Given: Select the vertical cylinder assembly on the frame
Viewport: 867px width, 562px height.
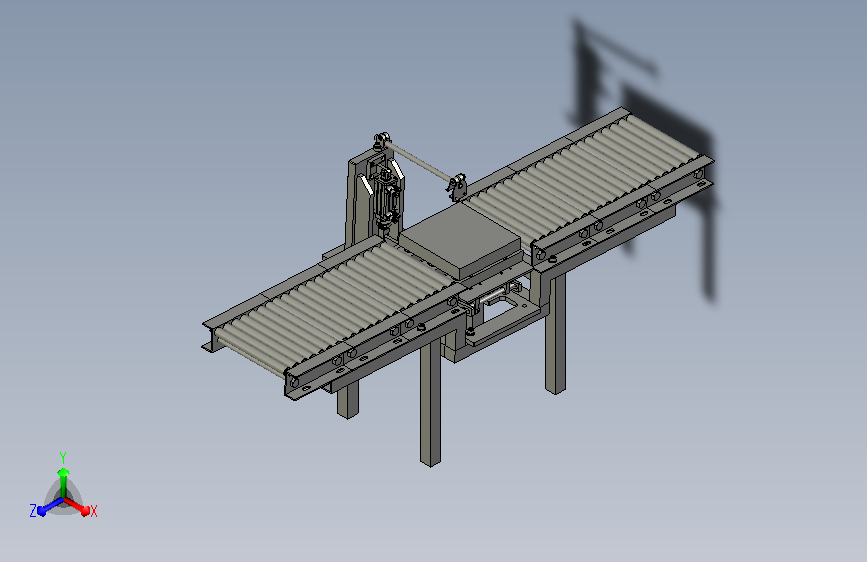Looking at the screenshot, I should click(x=387, y=197).
